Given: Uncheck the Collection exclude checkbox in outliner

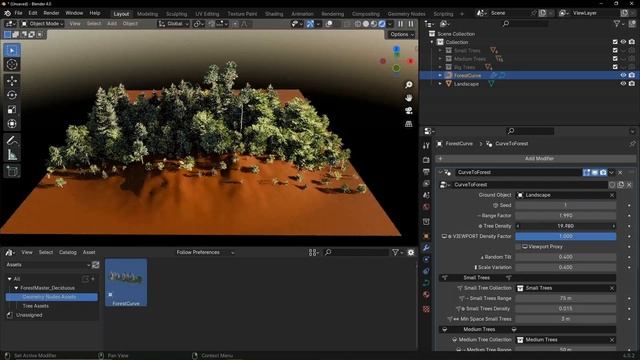Looking at the screenshot, I should pos(615,42).
